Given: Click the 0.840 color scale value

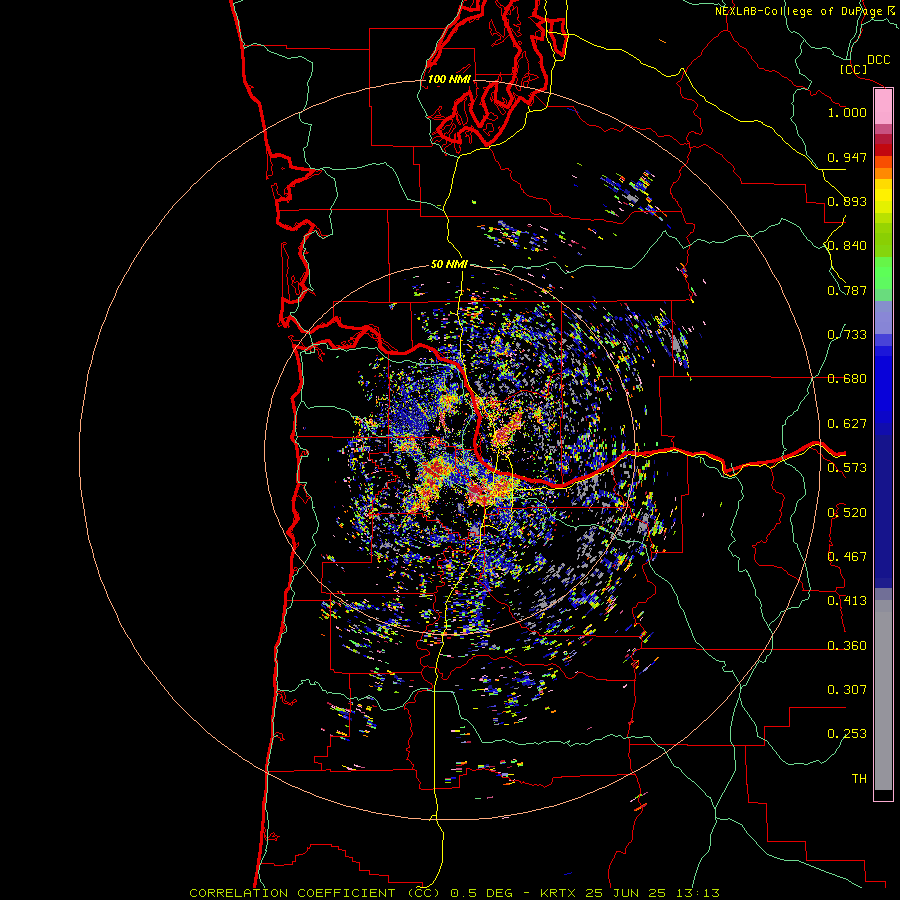Looking at the screenshot, I should click(847, 246).
